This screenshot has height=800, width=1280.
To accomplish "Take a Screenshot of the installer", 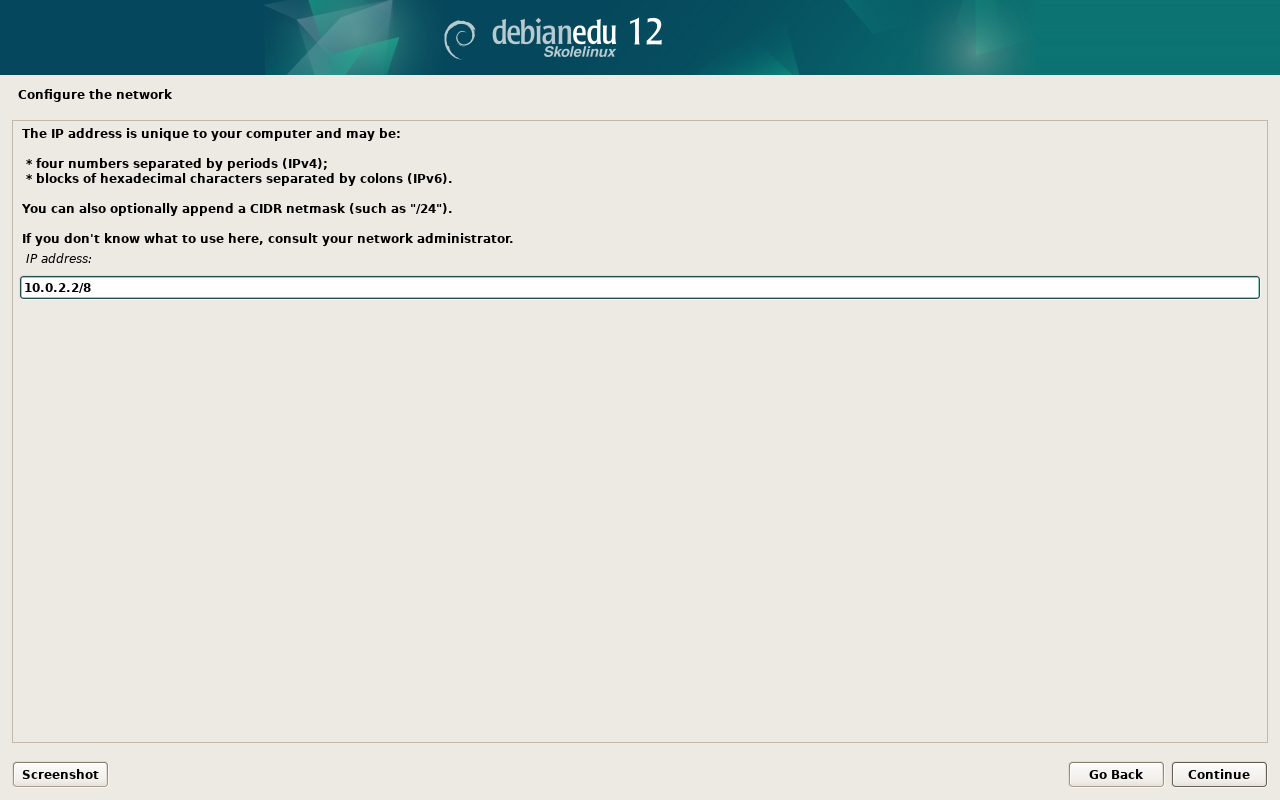I will click(x=60, y=774).
